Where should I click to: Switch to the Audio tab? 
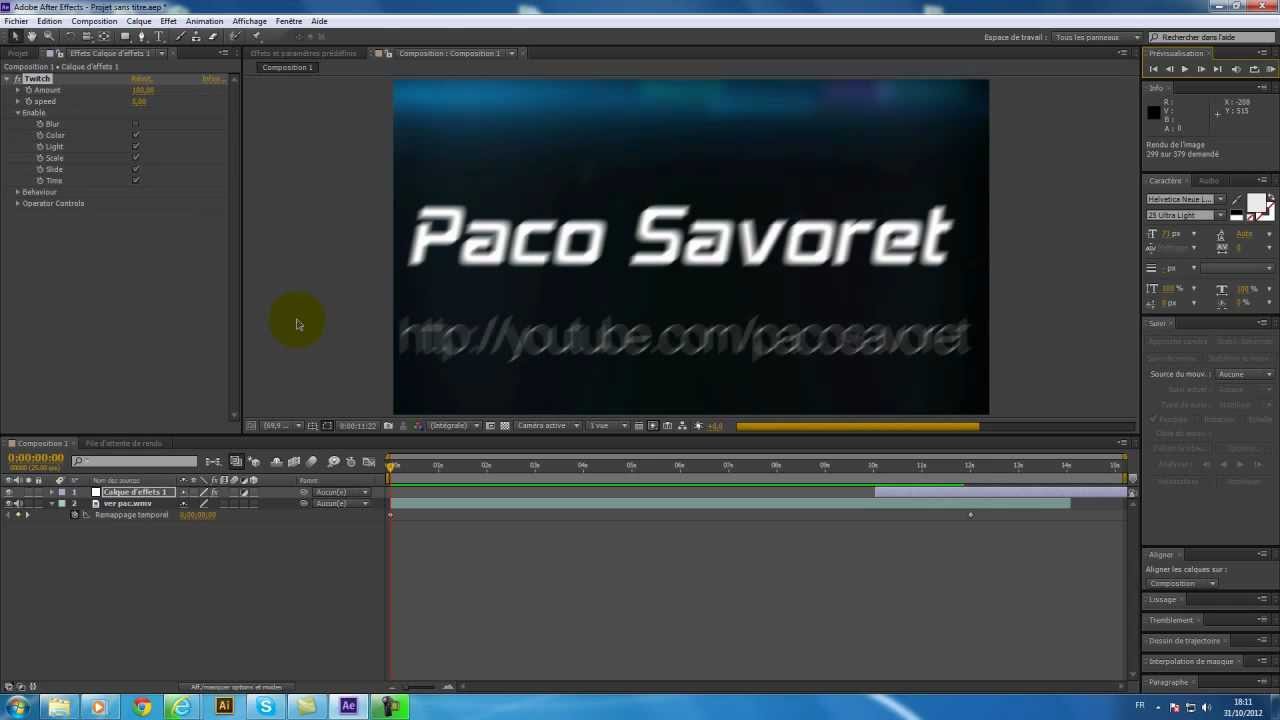click(x=1209, y=181)
